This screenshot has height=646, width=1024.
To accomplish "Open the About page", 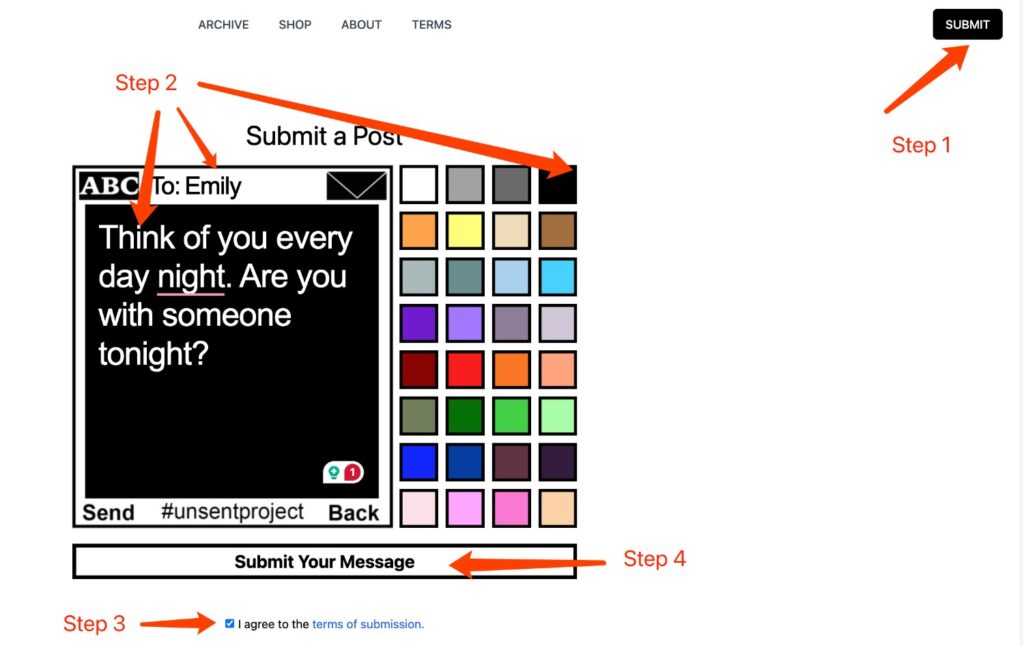I will pos(361,25).
